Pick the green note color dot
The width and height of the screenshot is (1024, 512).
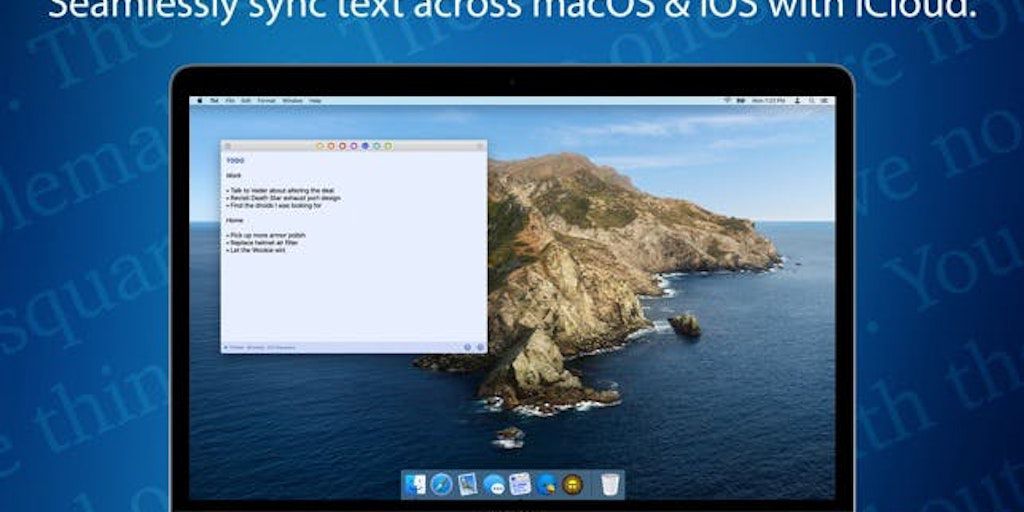388,146
